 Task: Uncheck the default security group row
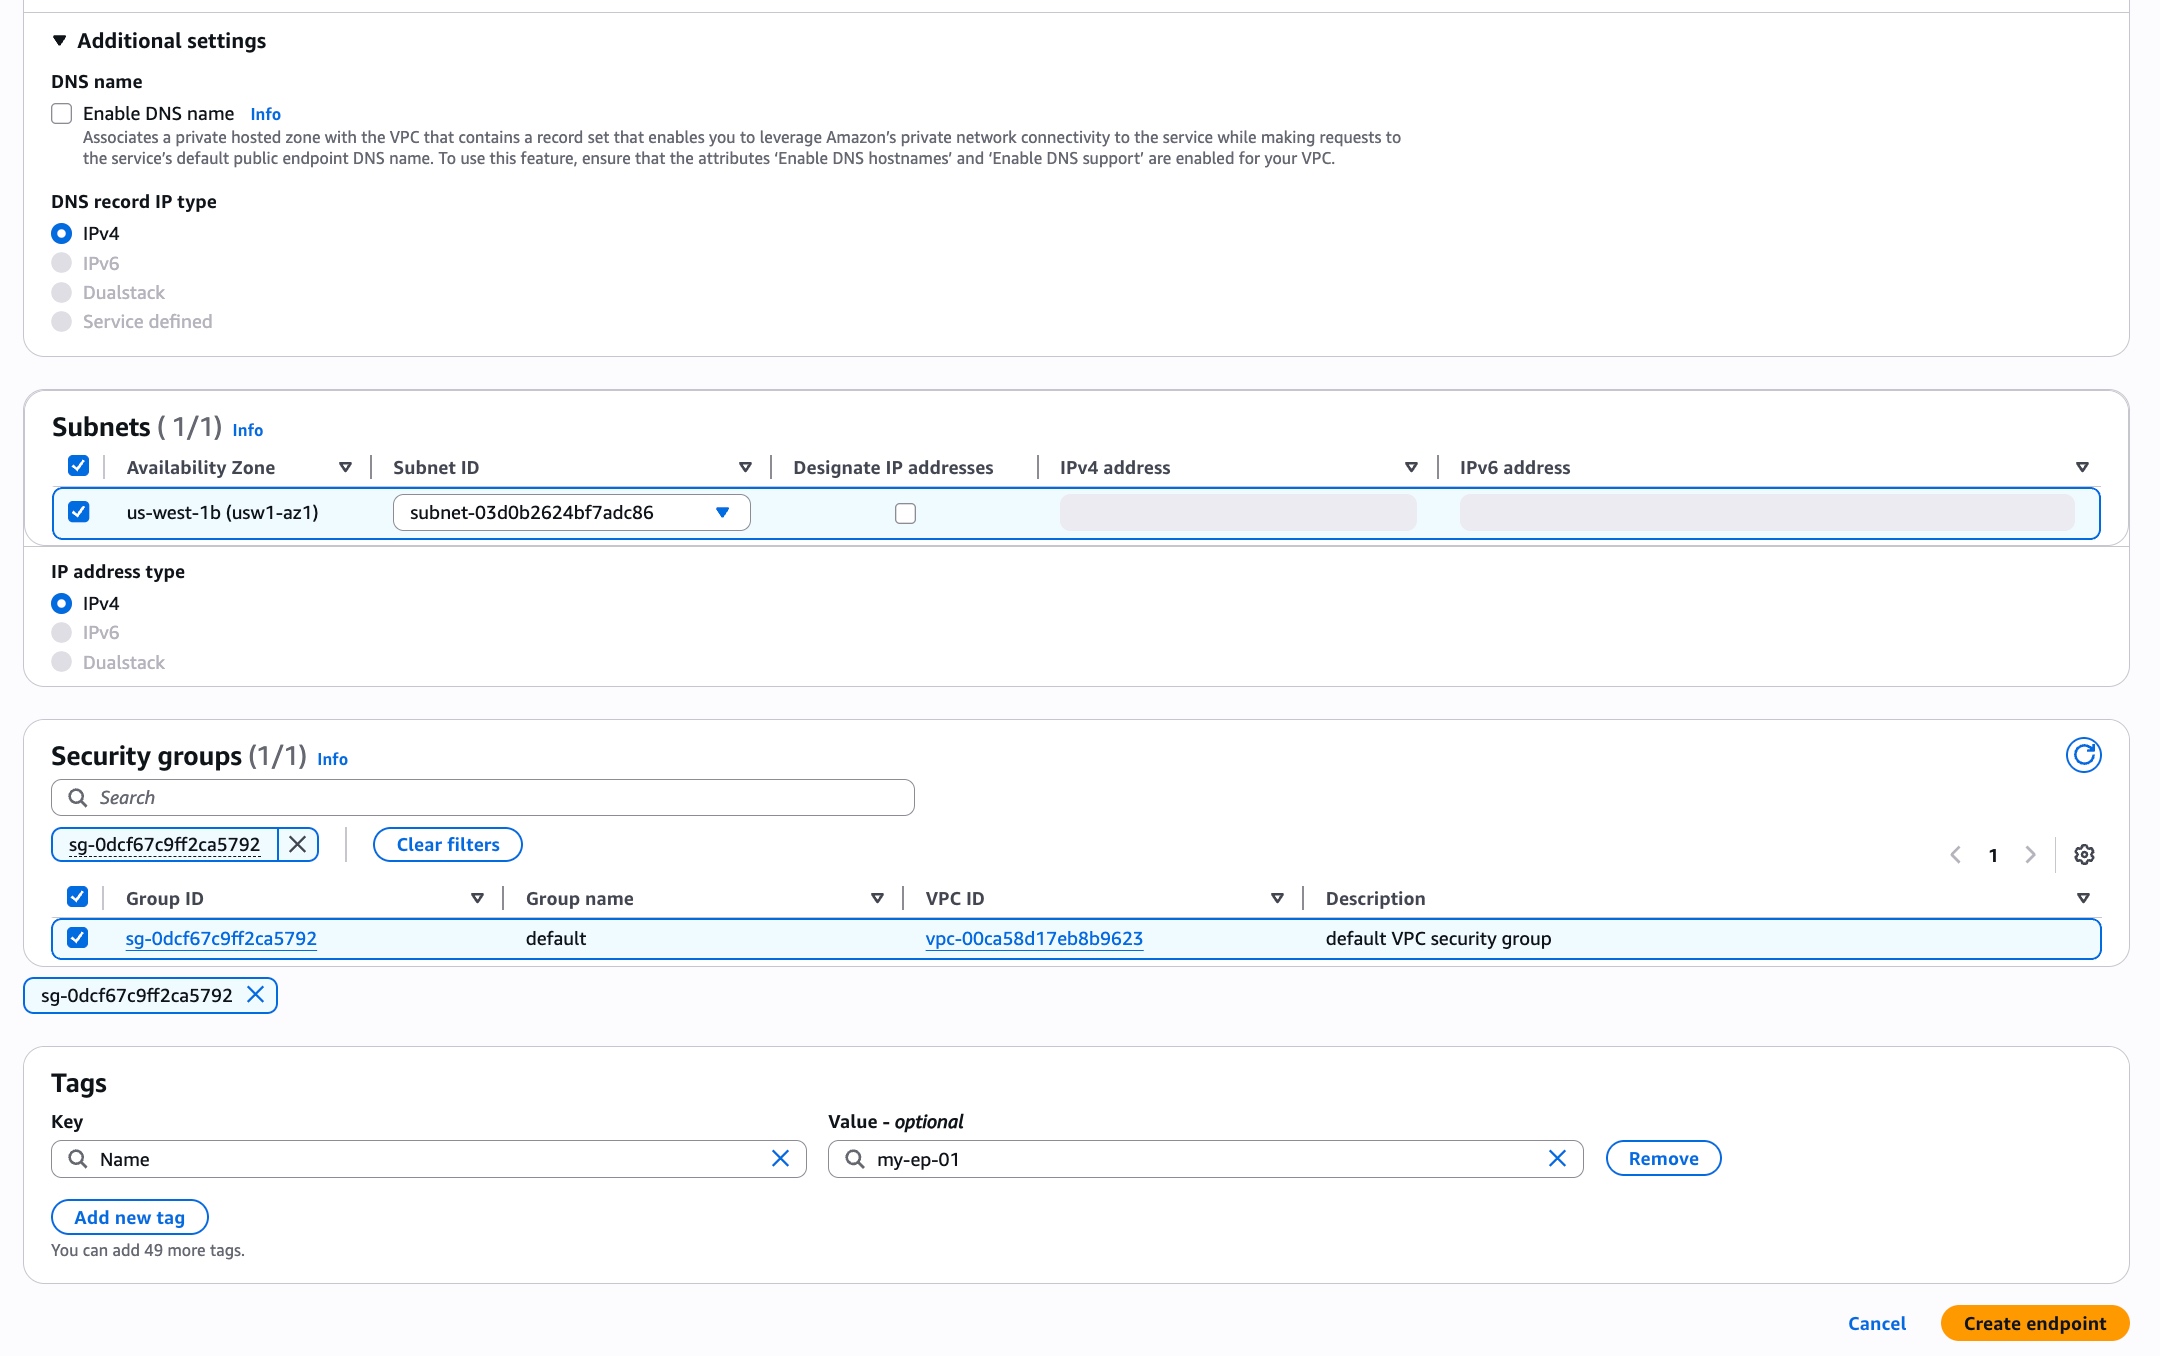click(x=78, y=938)
